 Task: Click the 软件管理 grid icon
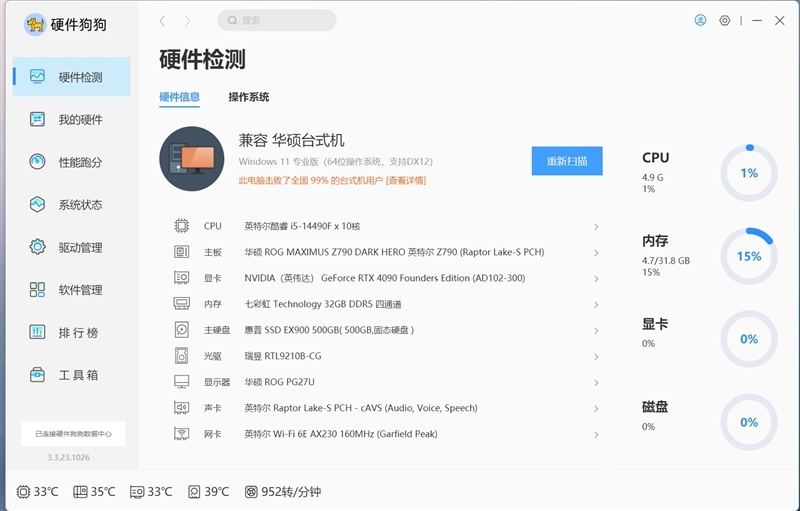point(37,290)
